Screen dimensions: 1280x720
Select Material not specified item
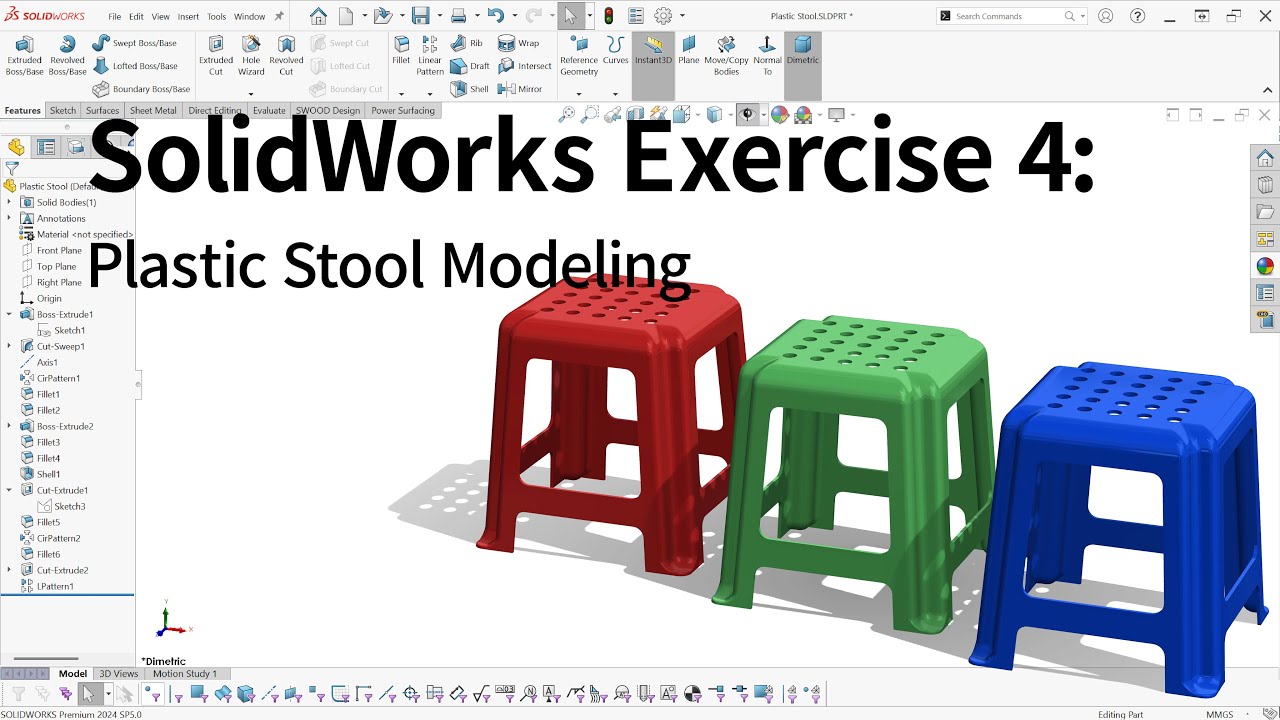(x=77, y=234)
